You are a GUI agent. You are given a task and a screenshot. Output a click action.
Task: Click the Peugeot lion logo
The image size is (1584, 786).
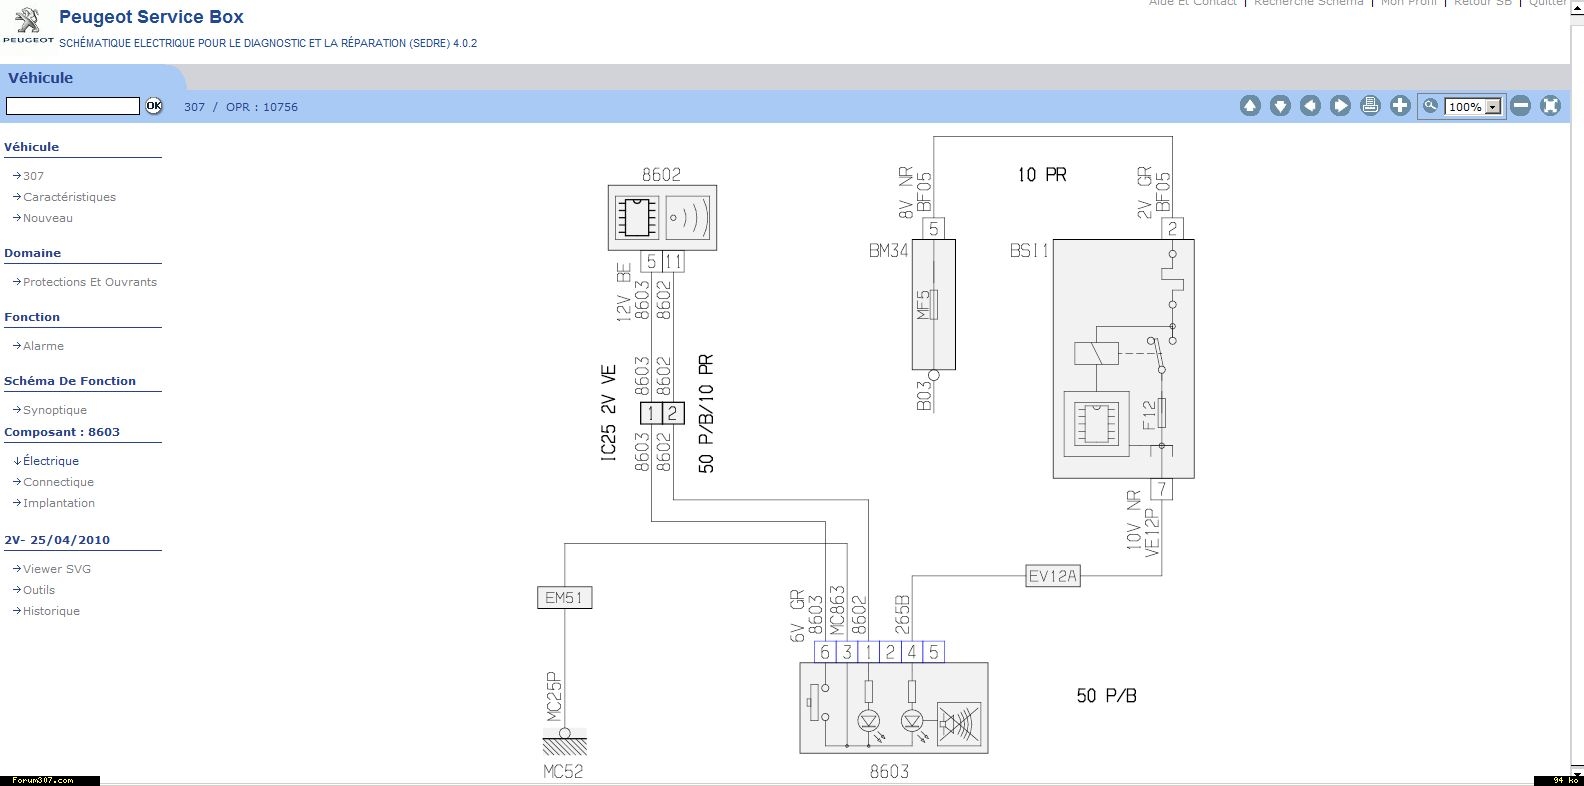[28, 22]
